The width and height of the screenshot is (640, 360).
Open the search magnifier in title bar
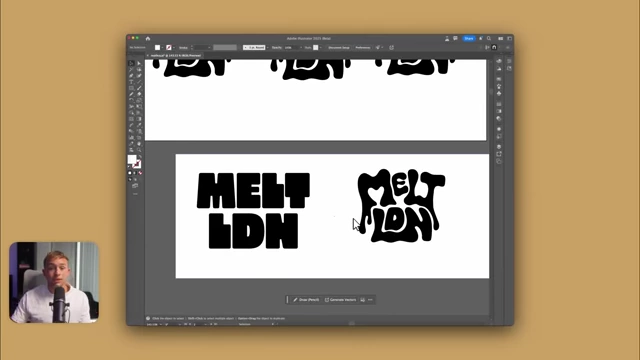tap(489, 38)
